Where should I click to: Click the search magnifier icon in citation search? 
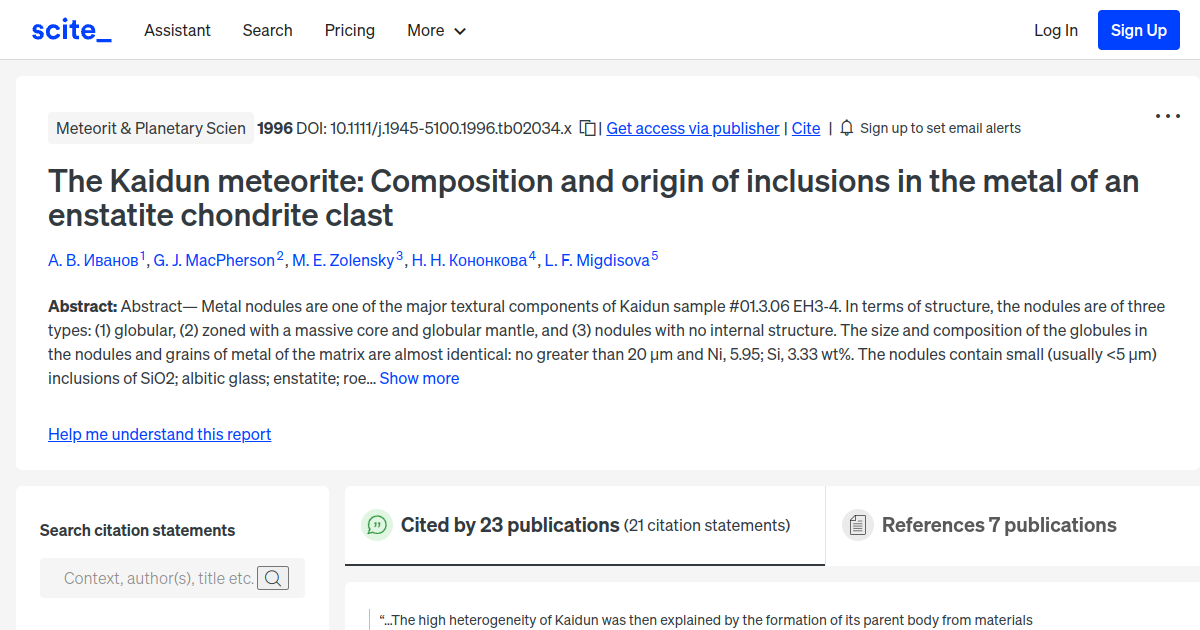(273, 578)
